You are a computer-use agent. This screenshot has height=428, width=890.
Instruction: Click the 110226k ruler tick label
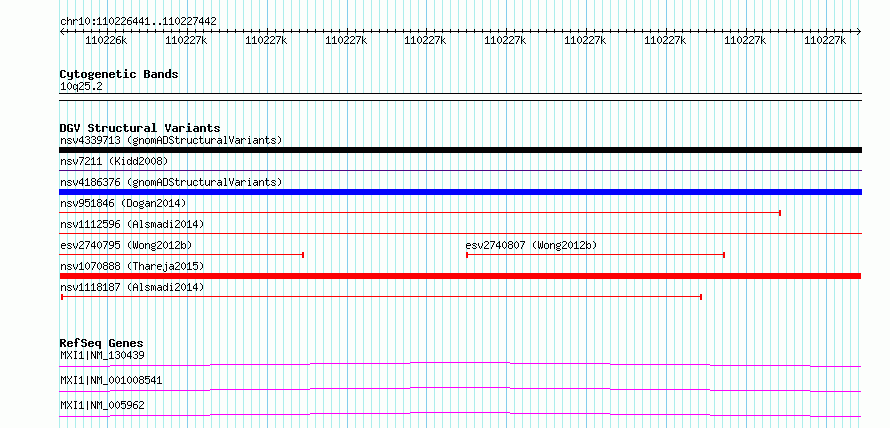tap(106, 40)
